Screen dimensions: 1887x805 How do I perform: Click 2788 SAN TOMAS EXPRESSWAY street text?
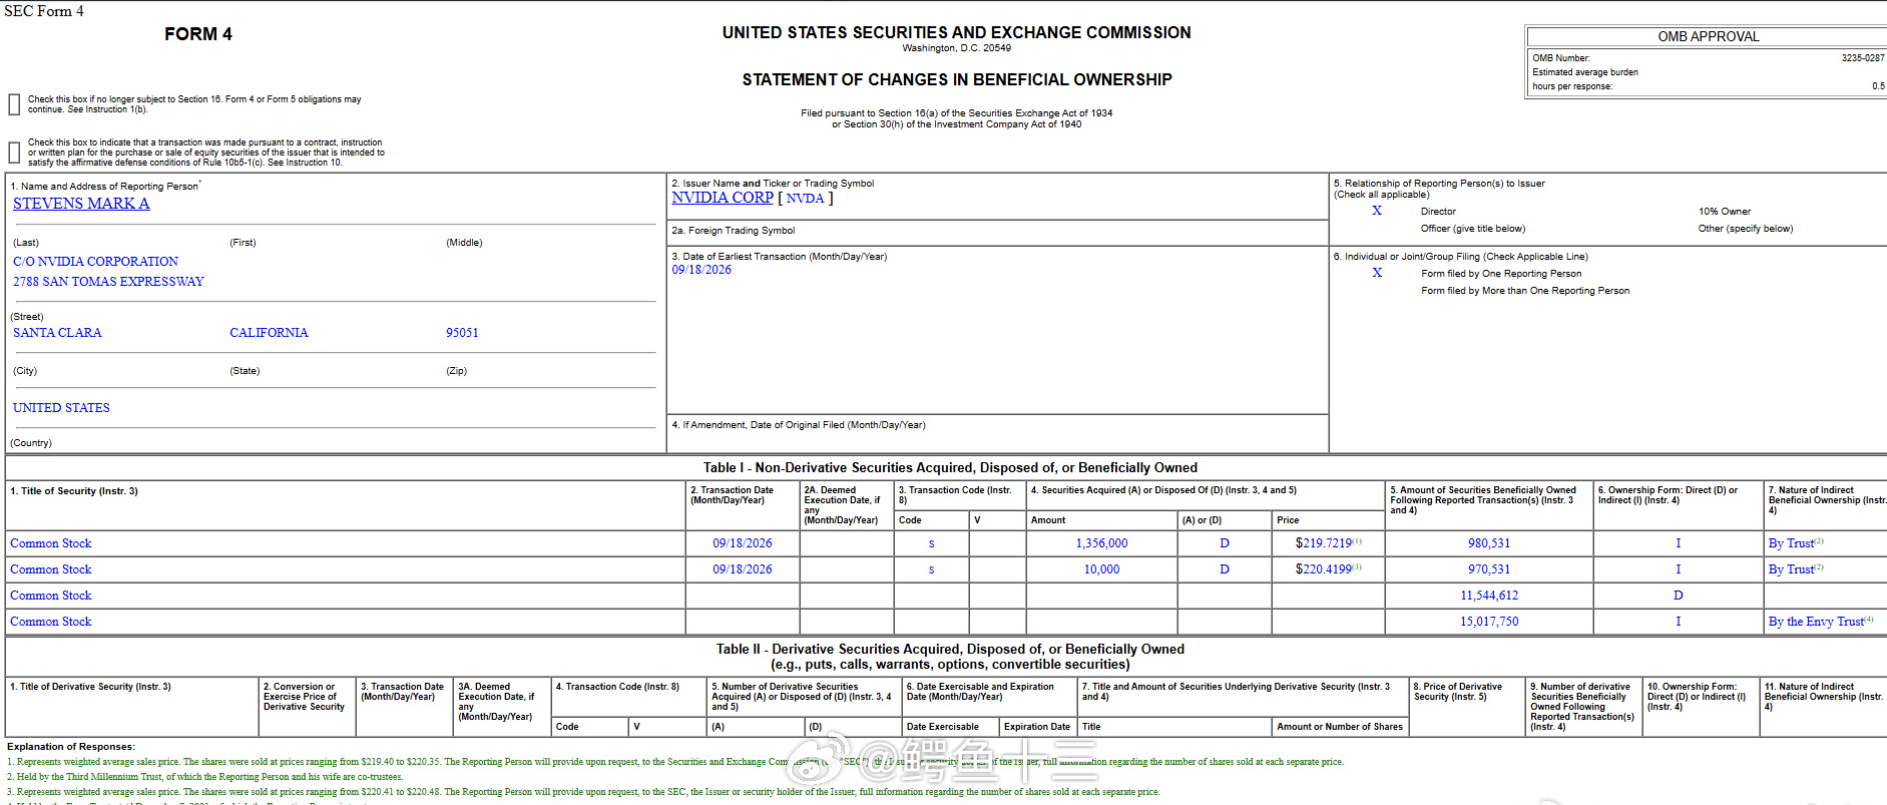(108, 282)
